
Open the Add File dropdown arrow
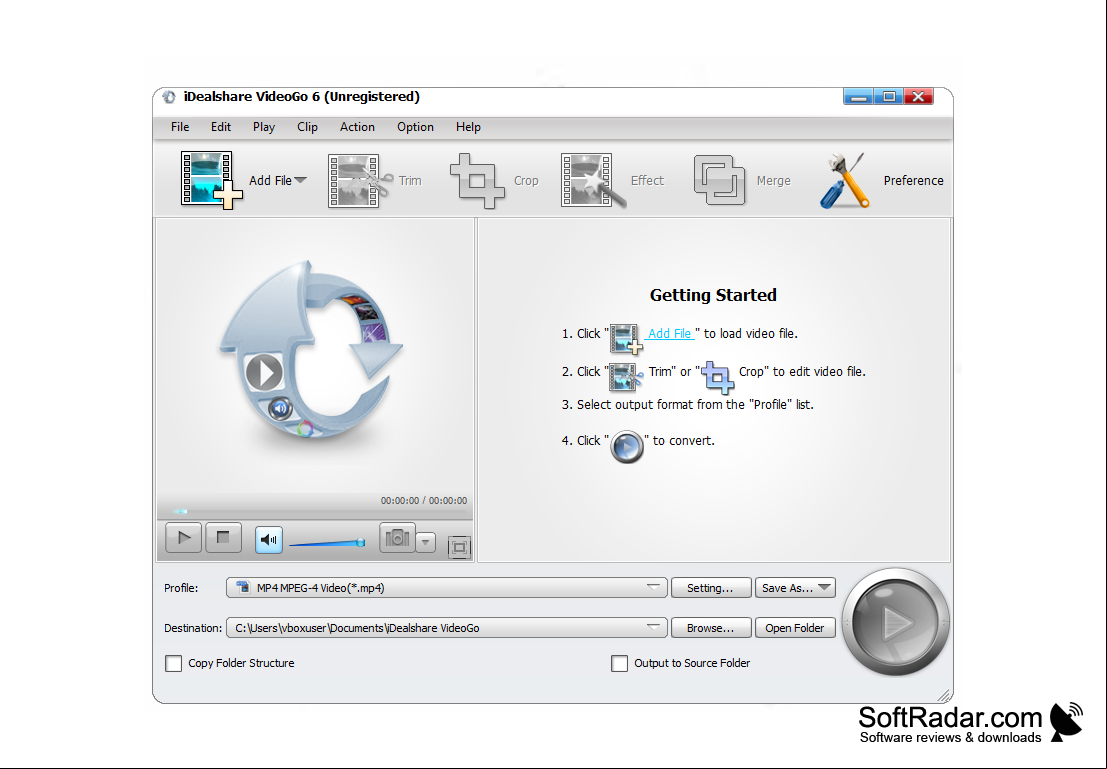300,180
